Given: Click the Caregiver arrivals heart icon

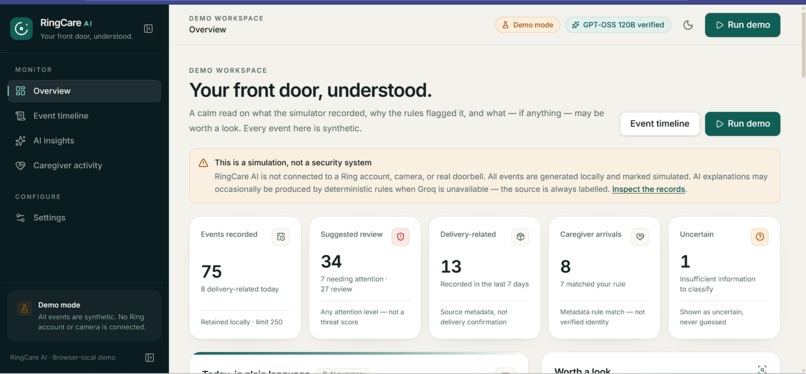Looking at the screenshot, I should click(640, 237).
